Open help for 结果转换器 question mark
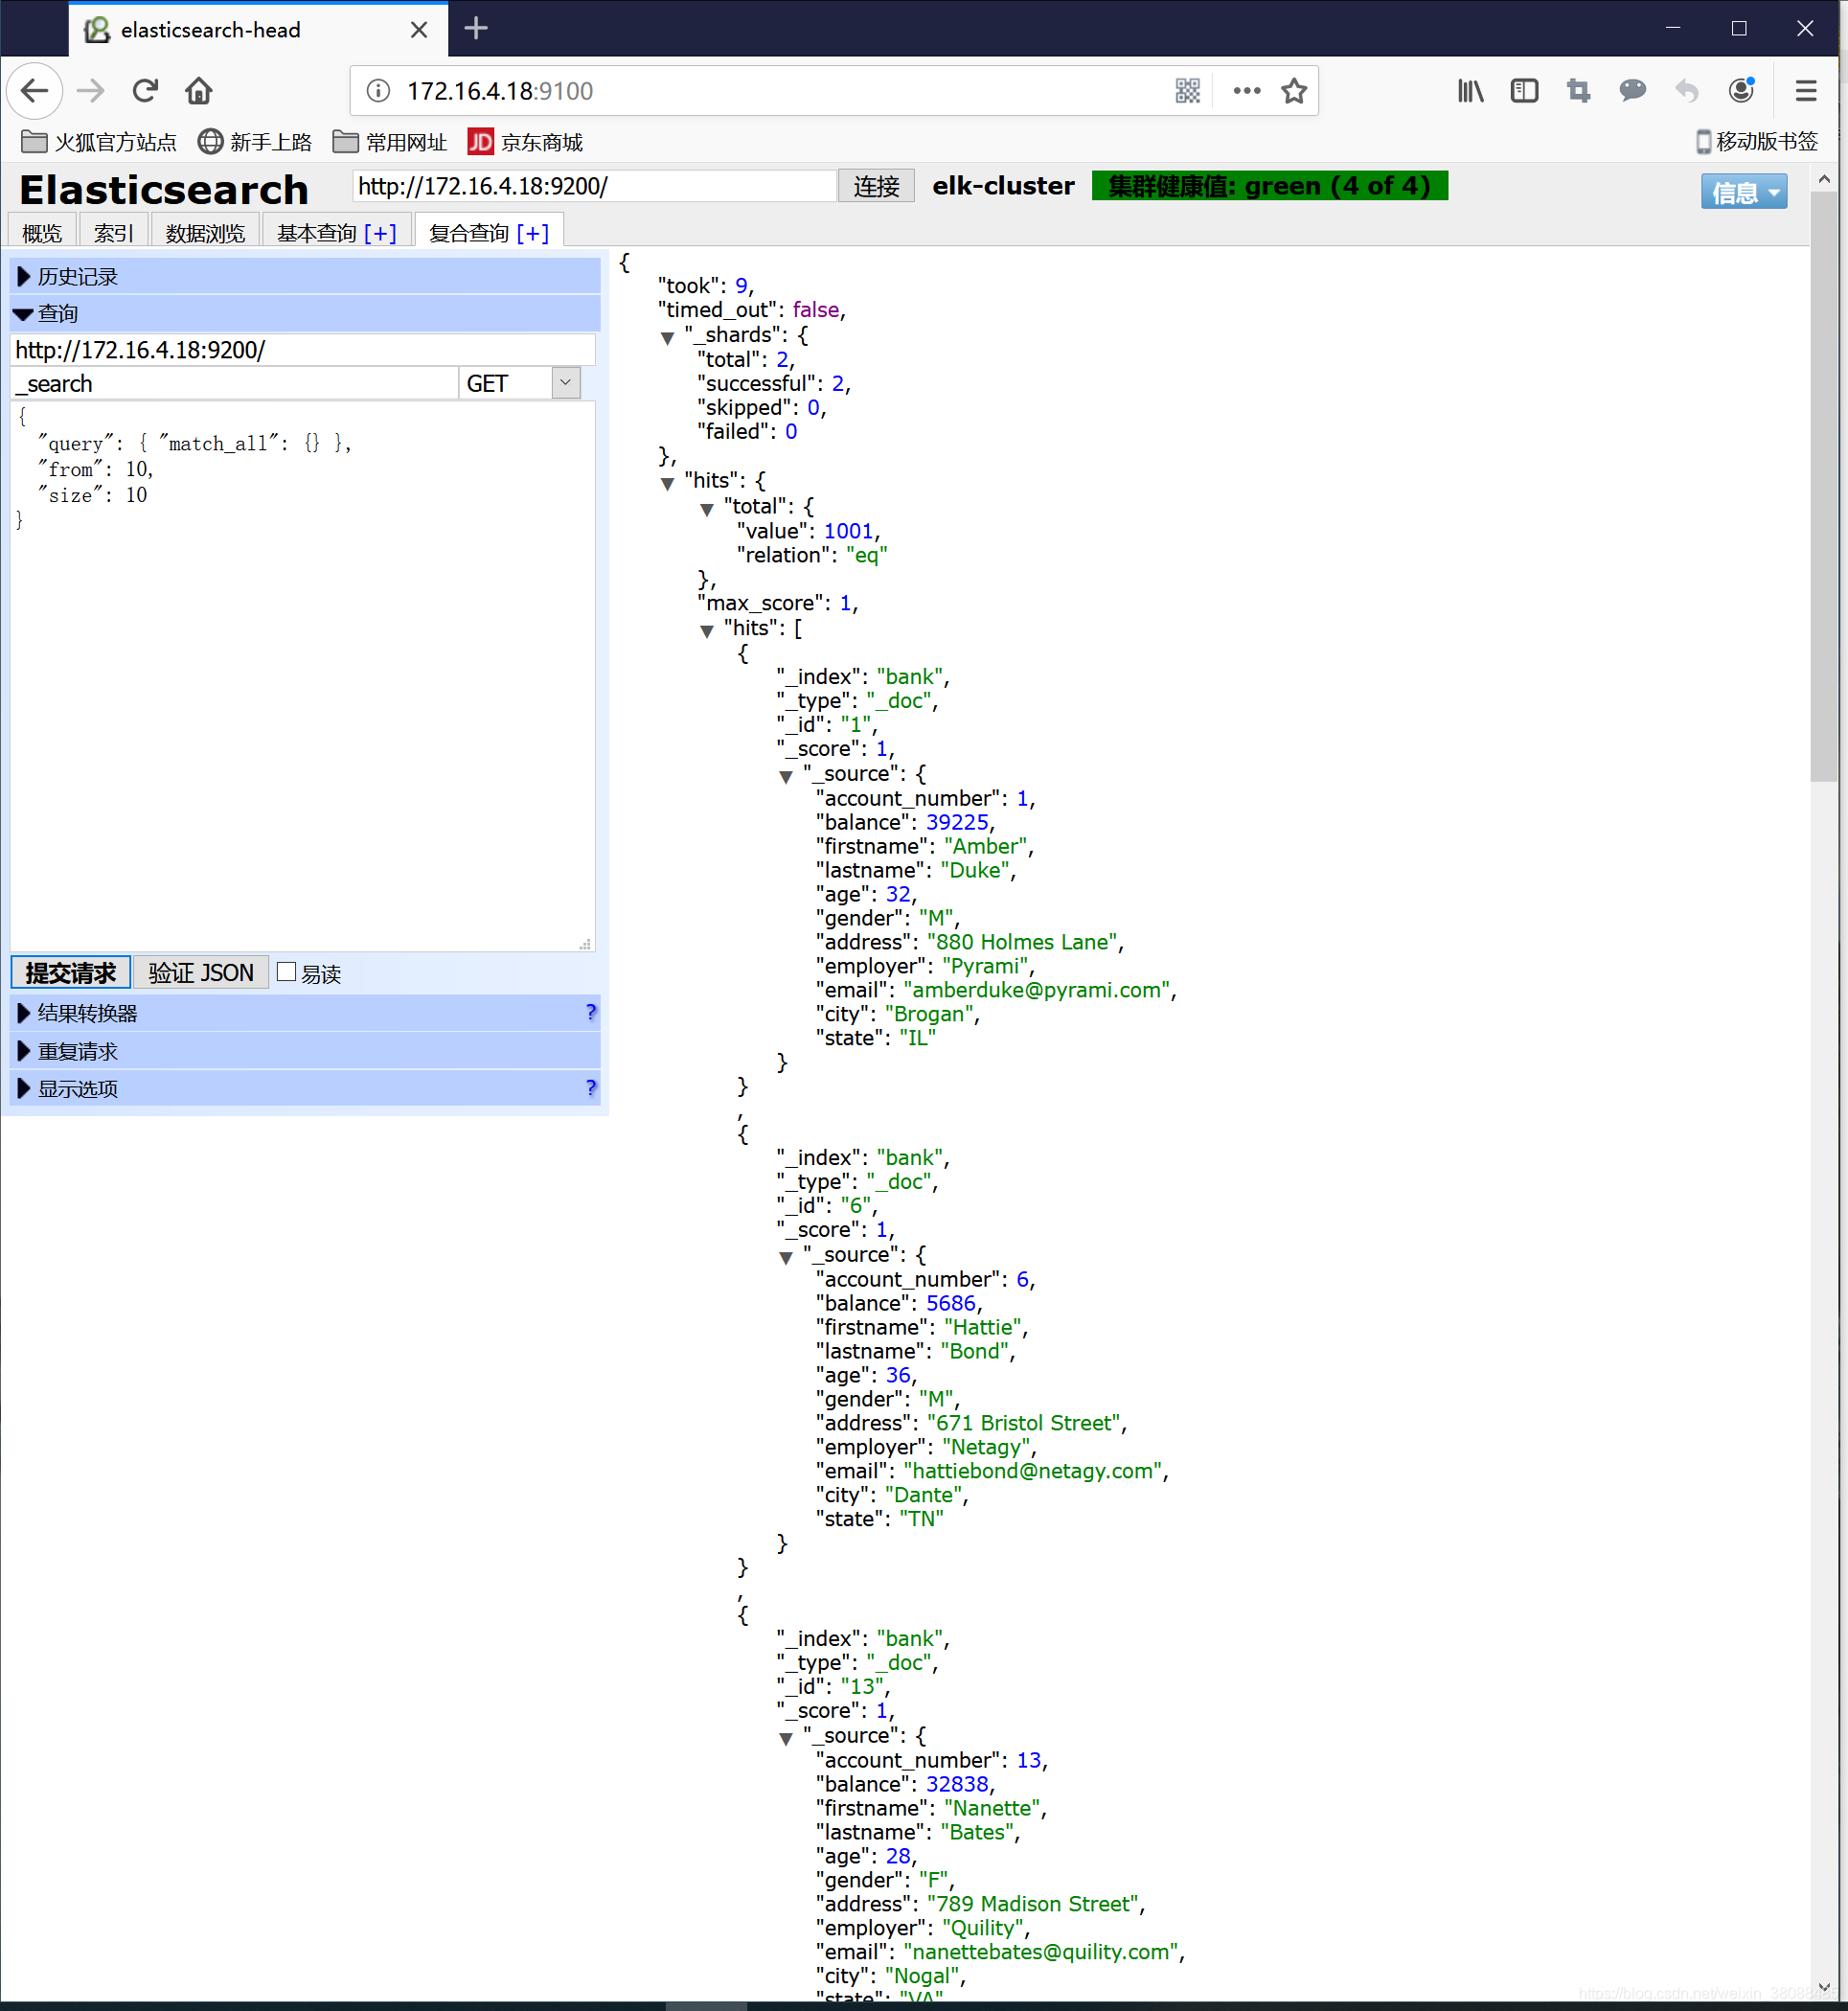 point(590,1012)
